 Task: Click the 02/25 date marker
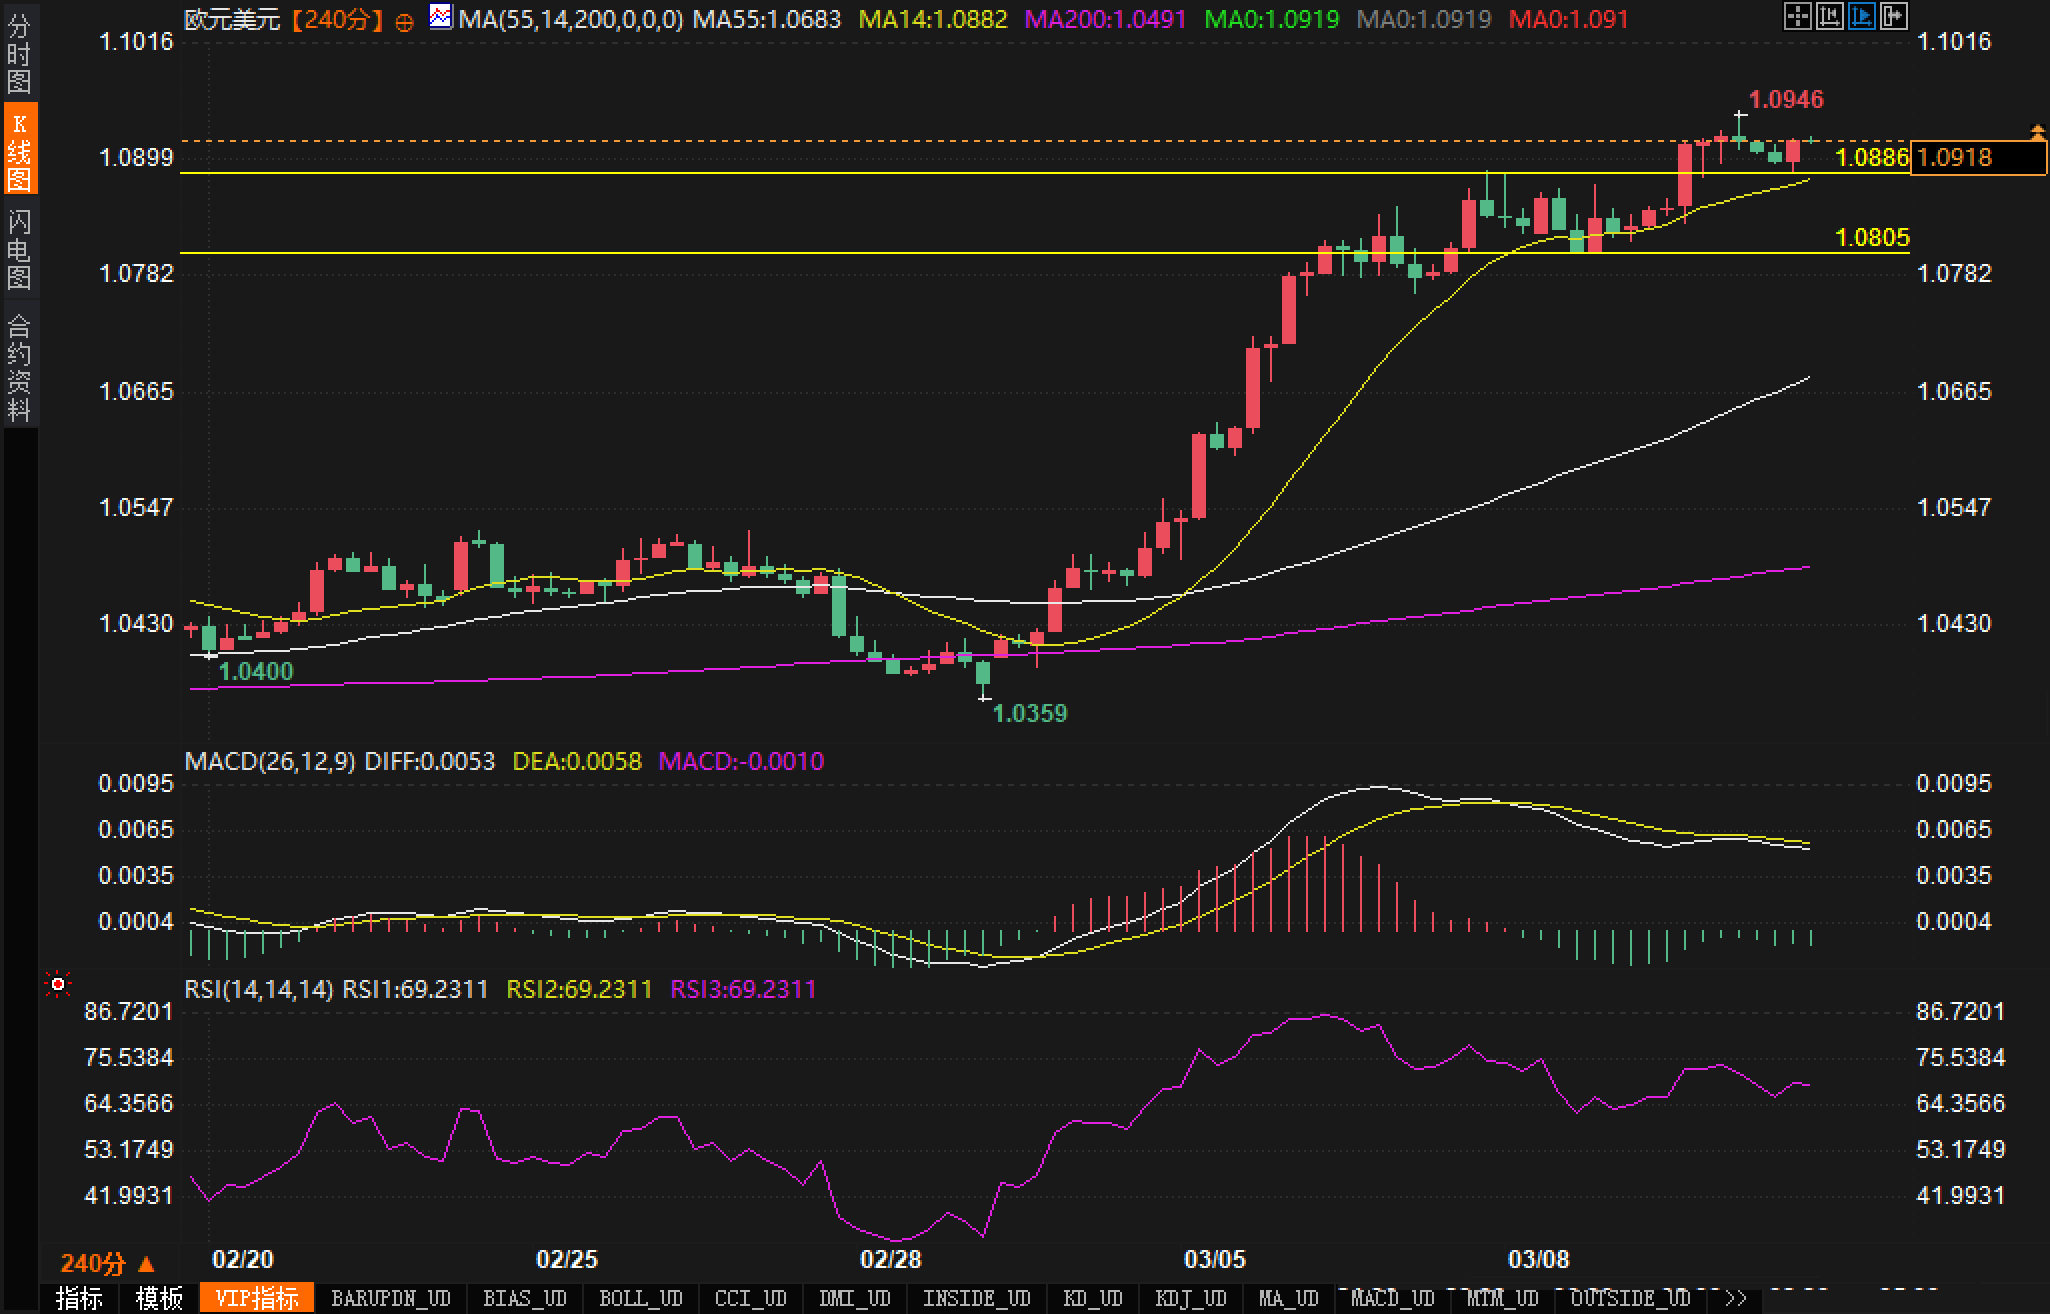[x=566, y=1259]
